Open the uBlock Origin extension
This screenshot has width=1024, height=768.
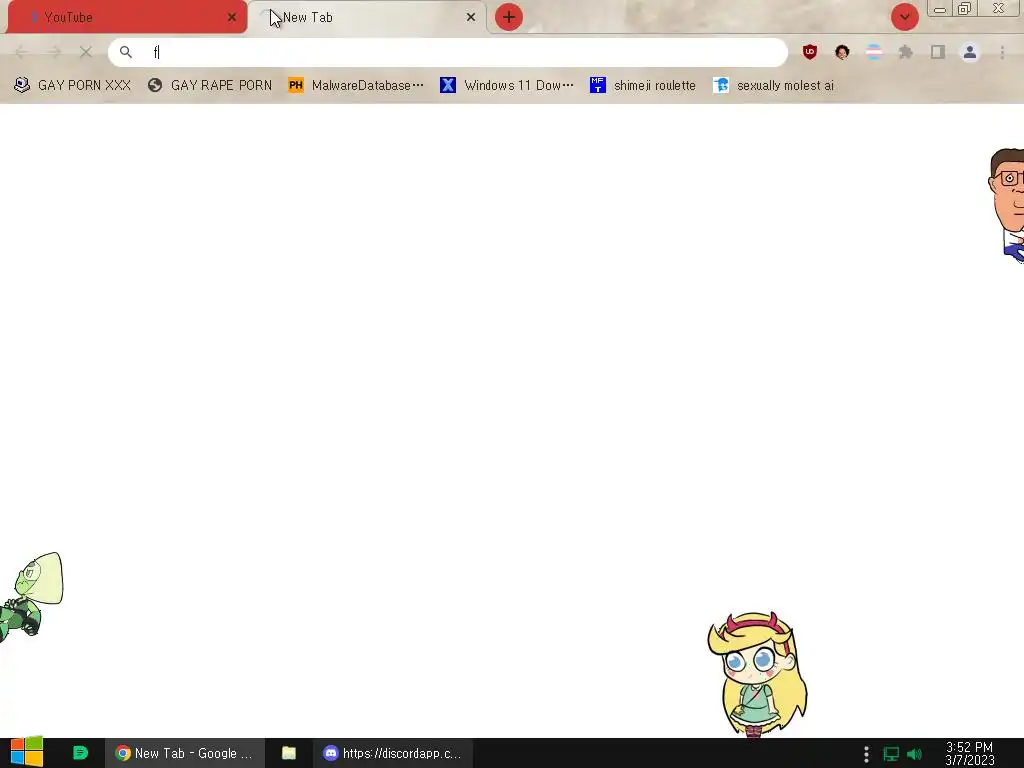(x=810, y=52)
